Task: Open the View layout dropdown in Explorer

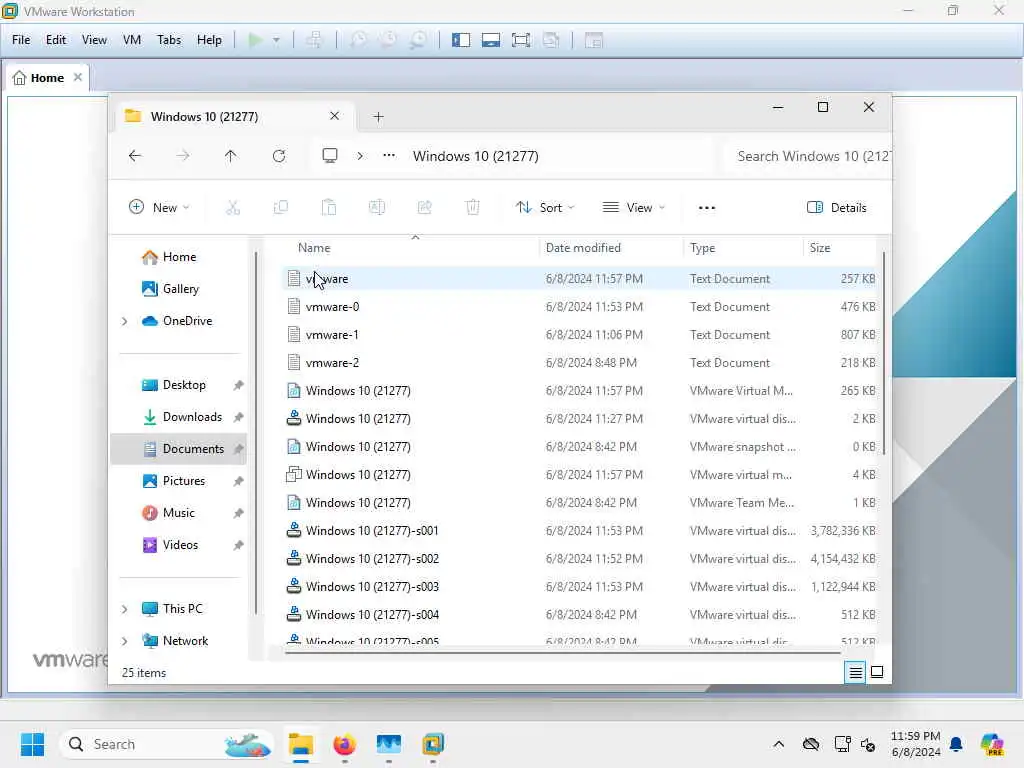Action: tap(633, 208)
